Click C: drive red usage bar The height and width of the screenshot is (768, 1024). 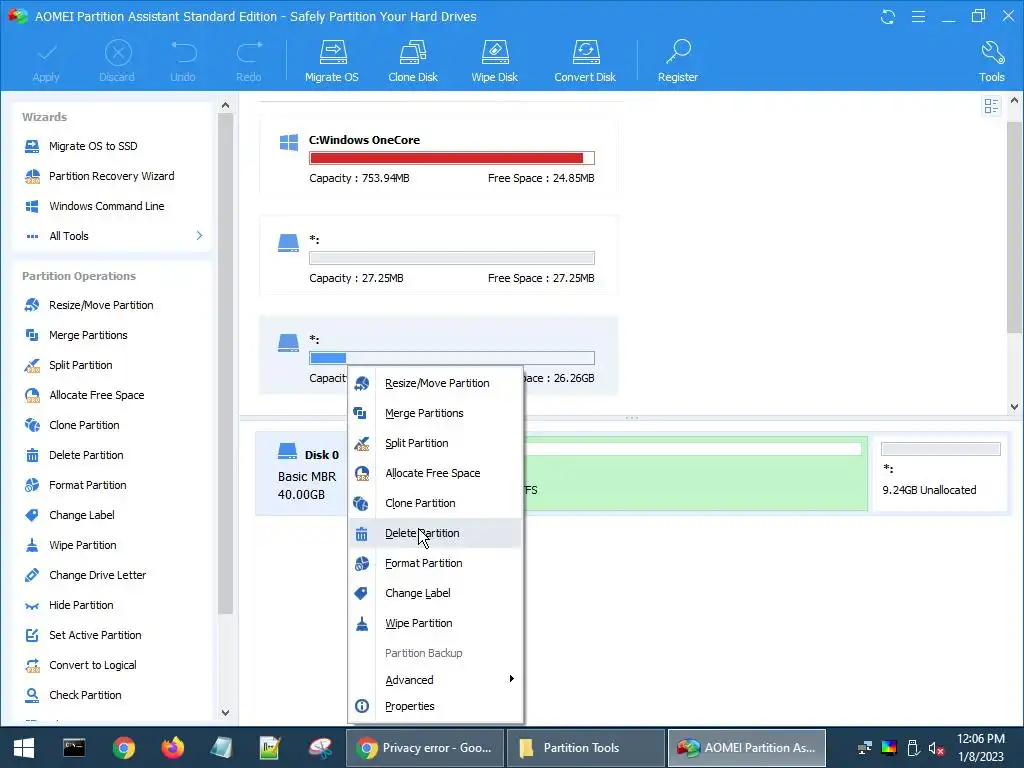[451, 158]
